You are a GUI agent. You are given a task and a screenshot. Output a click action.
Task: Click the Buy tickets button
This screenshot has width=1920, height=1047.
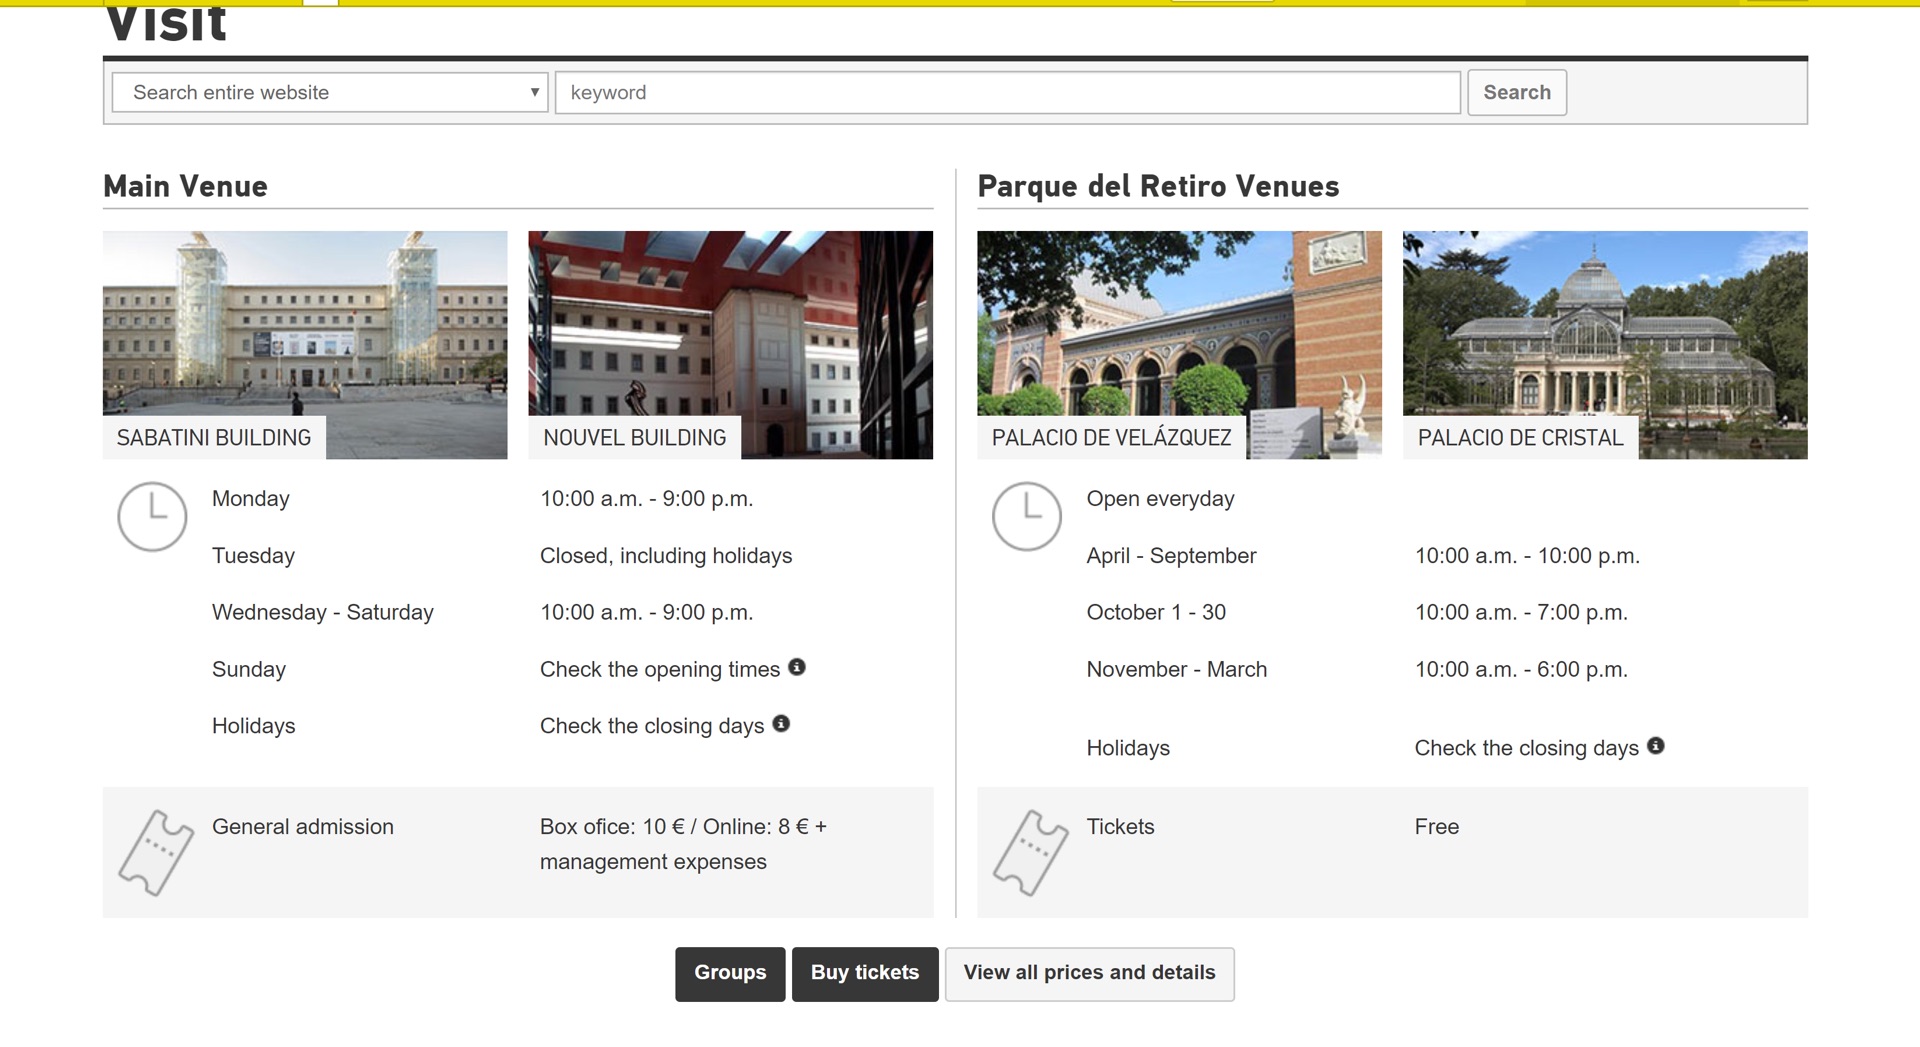tap(865, 973)
